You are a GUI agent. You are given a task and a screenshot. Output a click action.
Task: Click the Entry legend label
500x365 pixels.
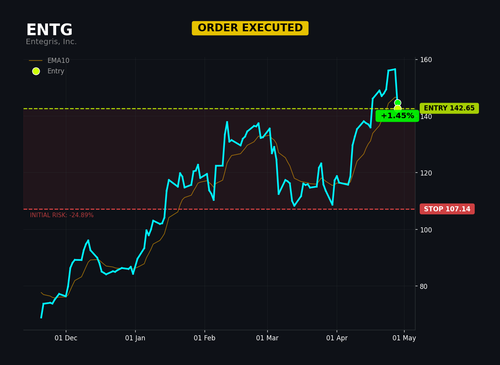coord(56,71)
